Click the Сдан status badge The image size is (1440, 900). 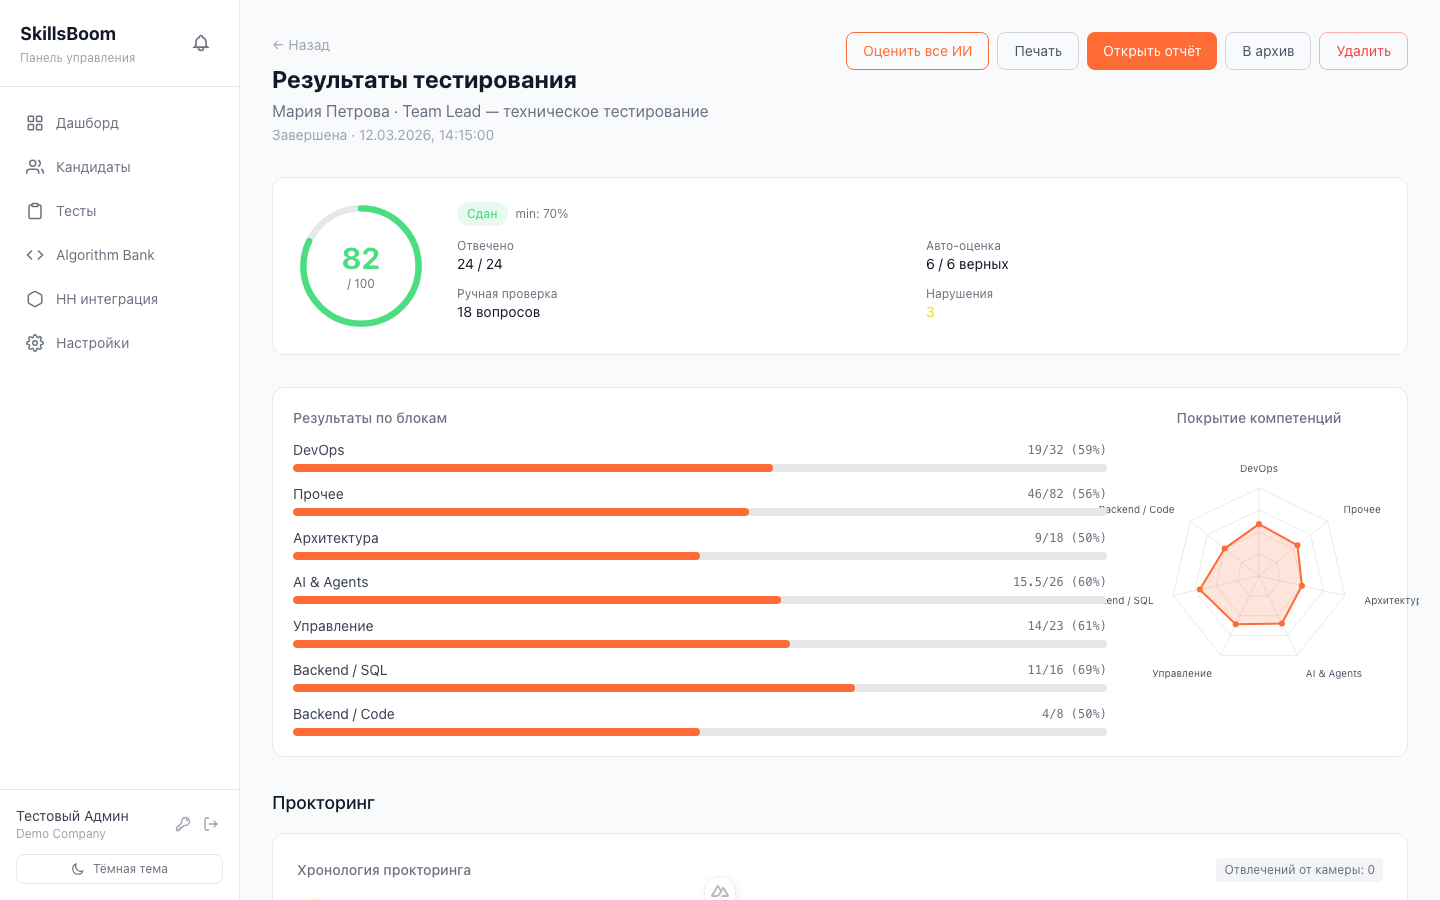click(x=482, y=214)
